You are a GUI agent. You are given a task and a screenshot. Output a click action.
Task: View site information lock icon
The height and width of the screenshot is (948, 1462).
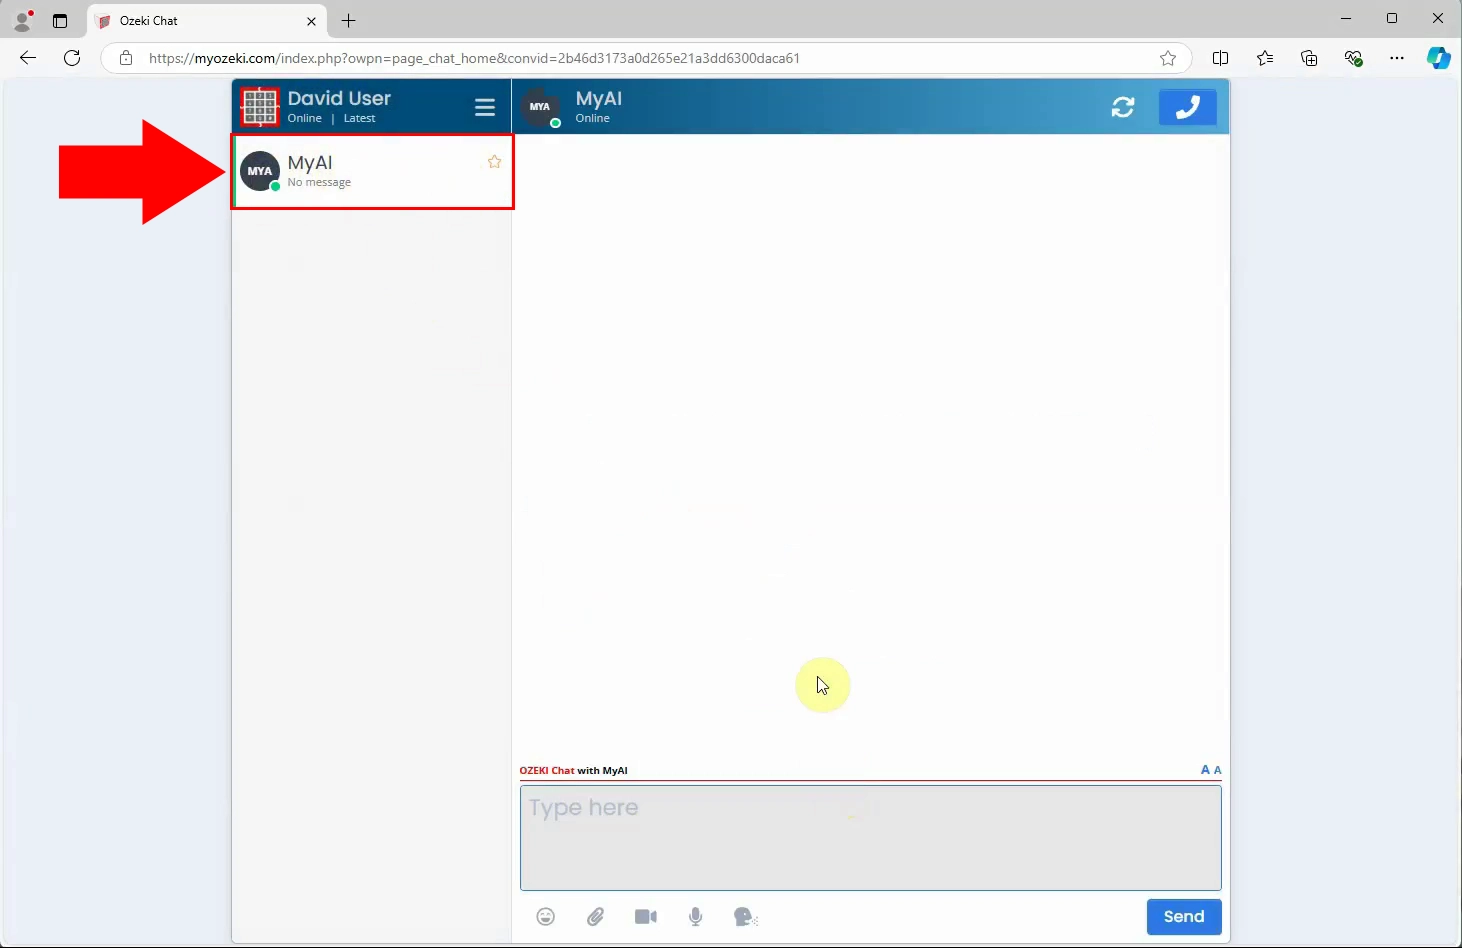[126, 58]
